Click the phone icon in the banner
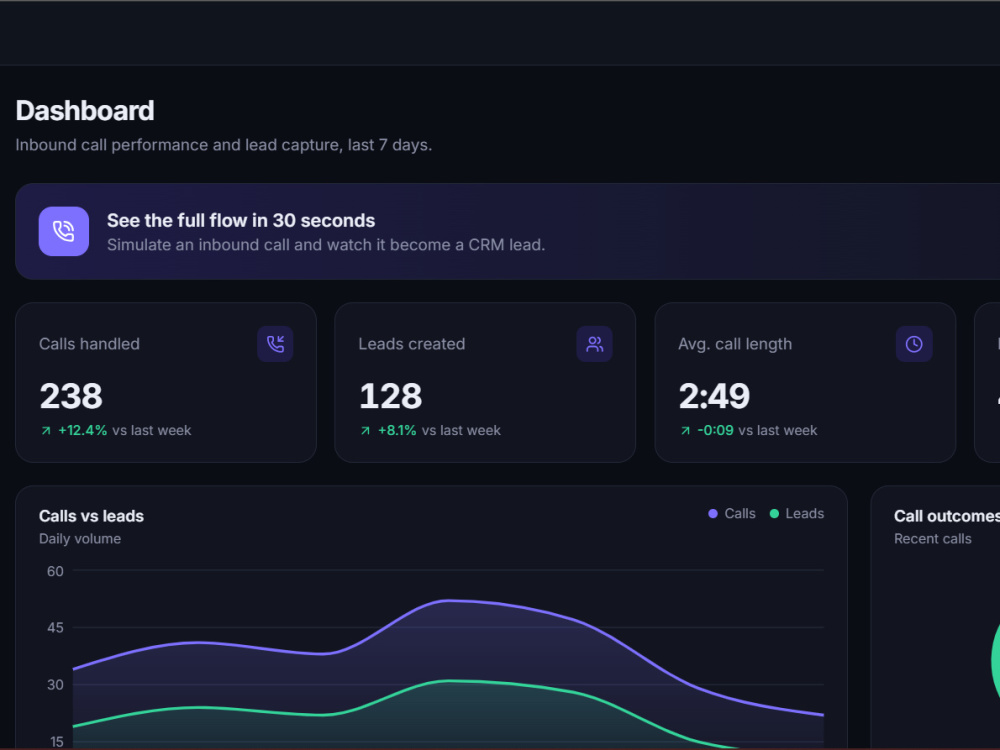The image size is (1000, 750). [64, 231]
